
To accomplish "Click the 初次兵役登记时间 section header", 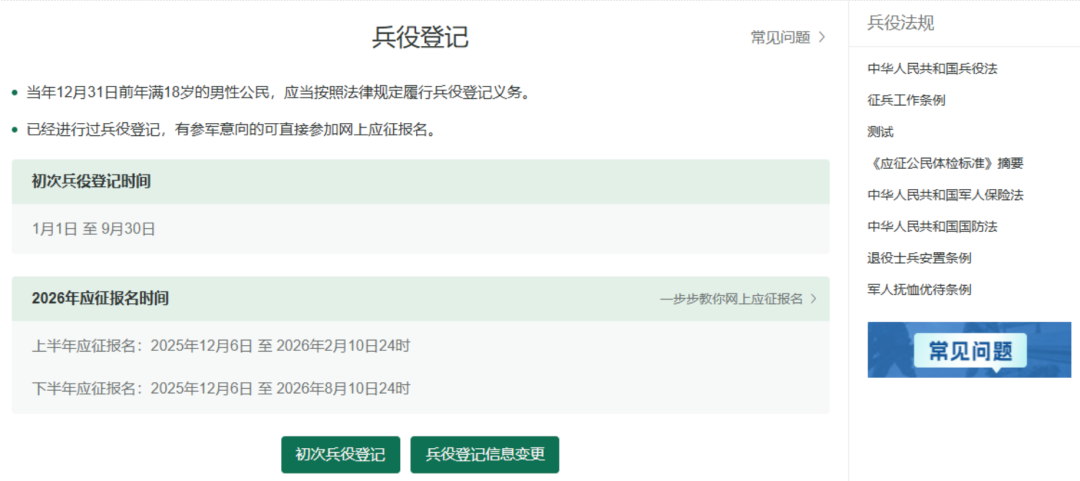I will pyautogui.click(x=92, y=181).
